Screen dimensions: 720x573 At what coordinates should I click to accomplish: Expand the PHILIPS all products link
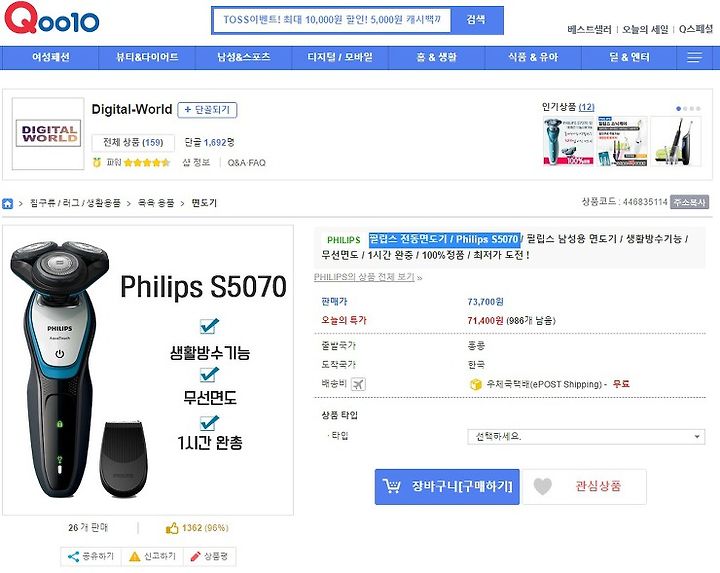[368, 277]
